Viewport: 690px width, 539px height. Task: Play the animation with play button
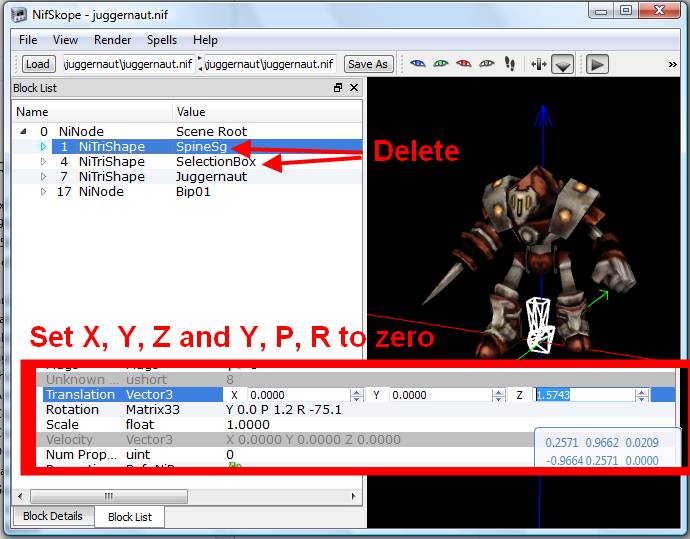pyautogui.click(x=597, y=64)
